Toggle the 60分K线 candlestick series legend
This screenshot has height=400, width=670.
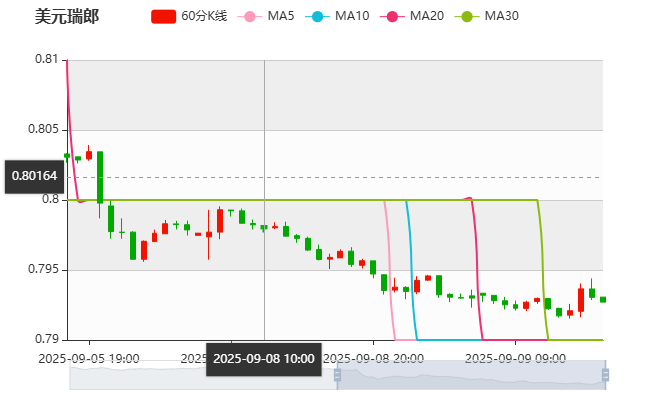point(189,16)
